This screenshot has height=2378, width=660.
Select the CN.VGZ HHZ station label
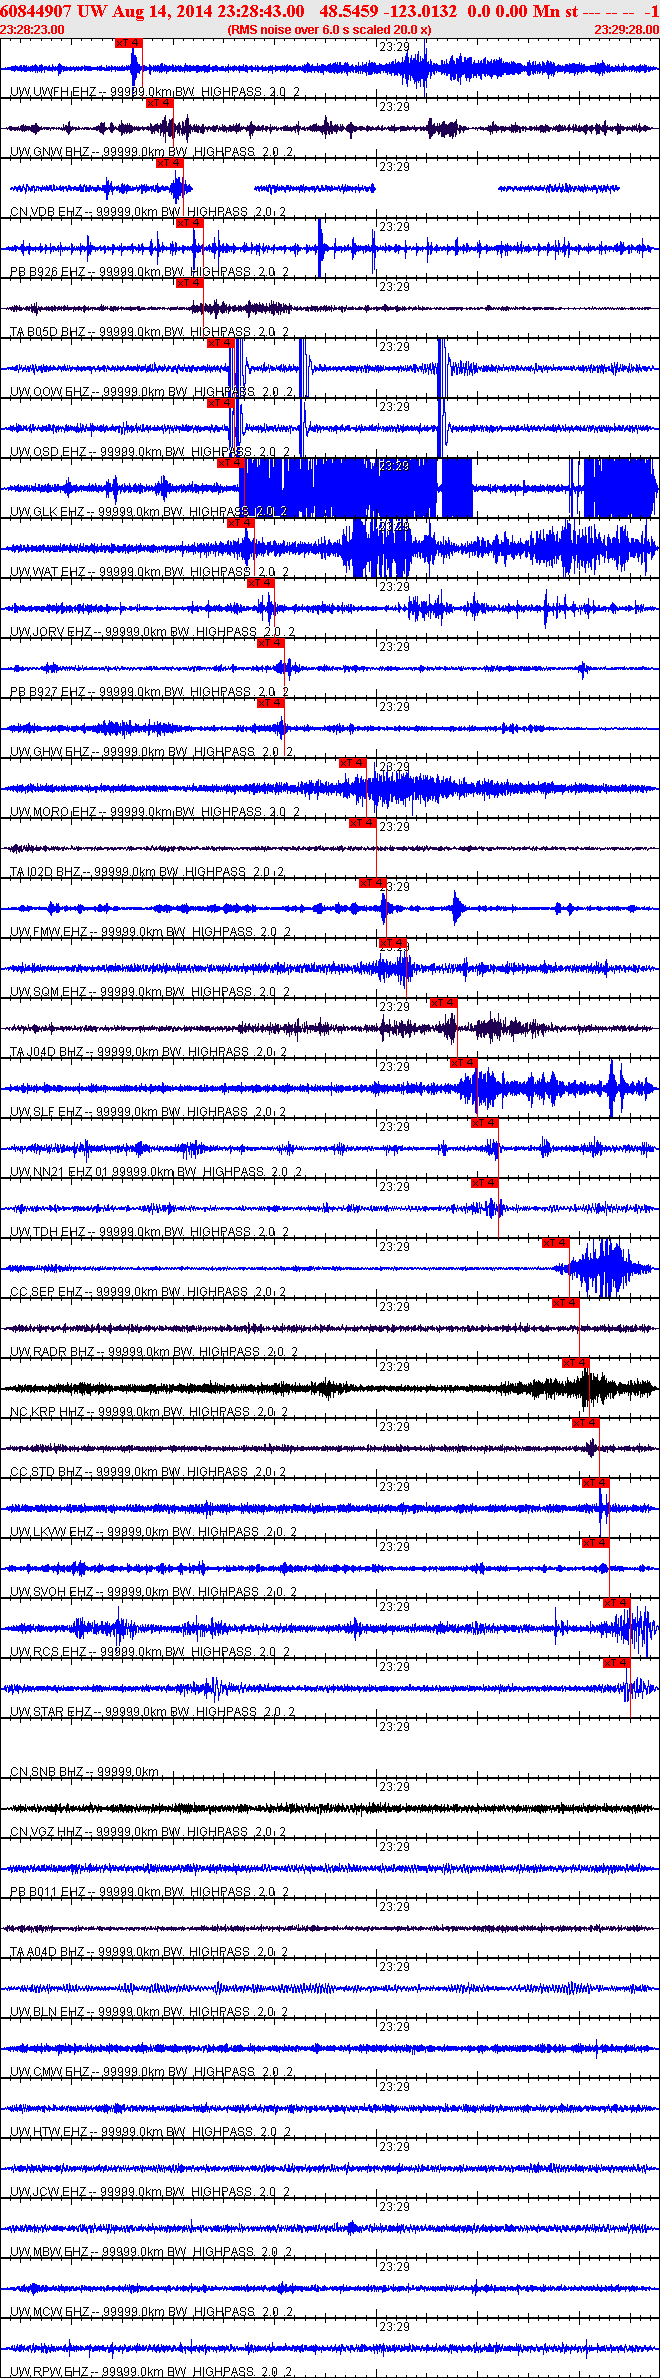pyautogui.click(x=47, y=1832)
